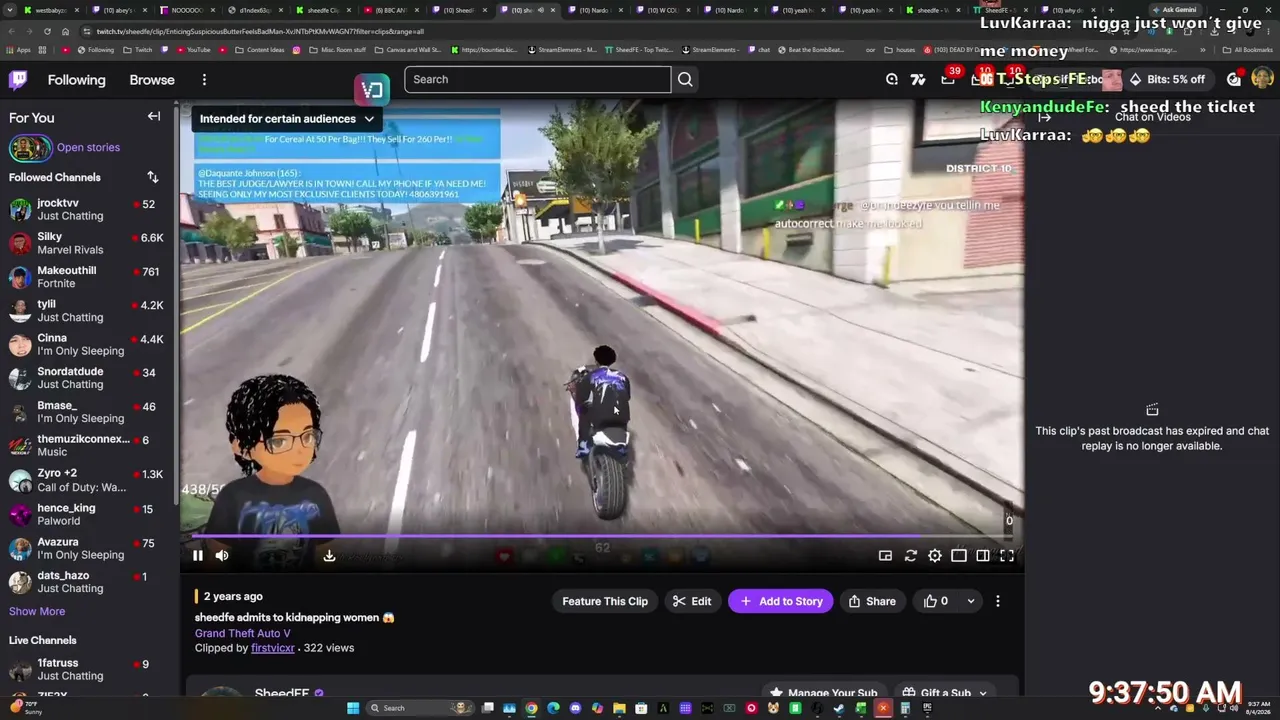
Task: Collapse chat from player controls
Action: (983, 556)
